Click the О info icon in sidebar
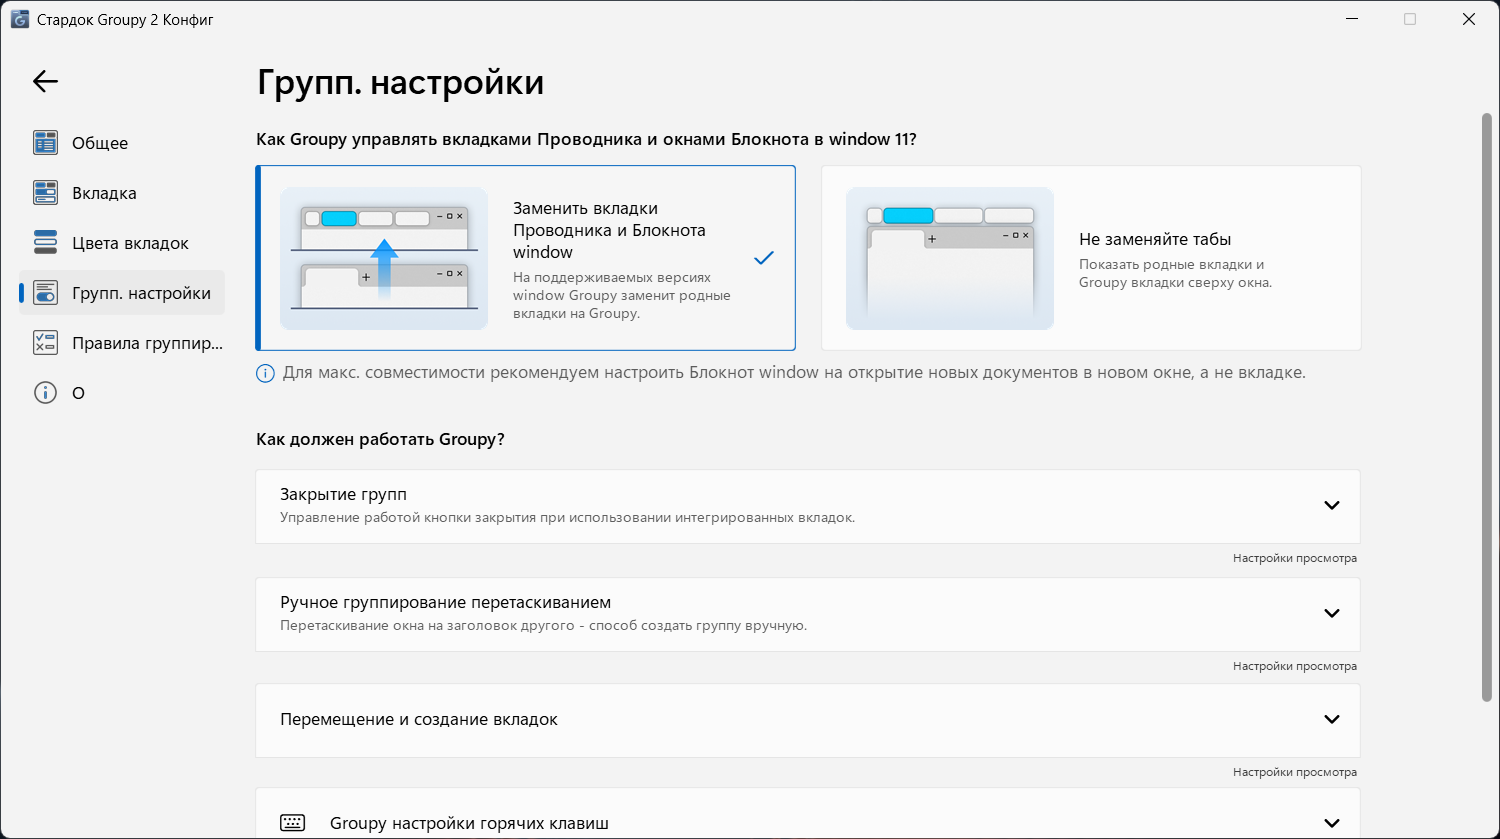 pyautogui.click(x=45, y=393)
